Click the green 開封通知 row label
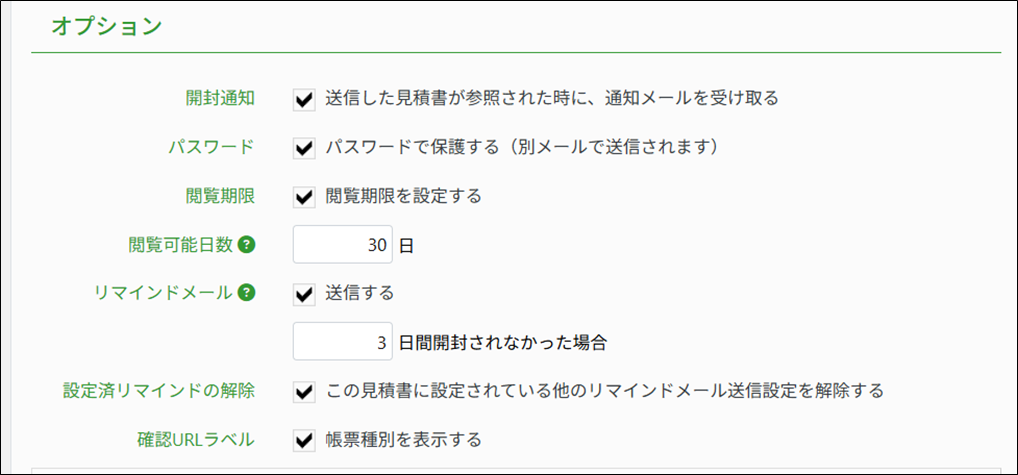The image size is (1018, 475). point(220,98)
